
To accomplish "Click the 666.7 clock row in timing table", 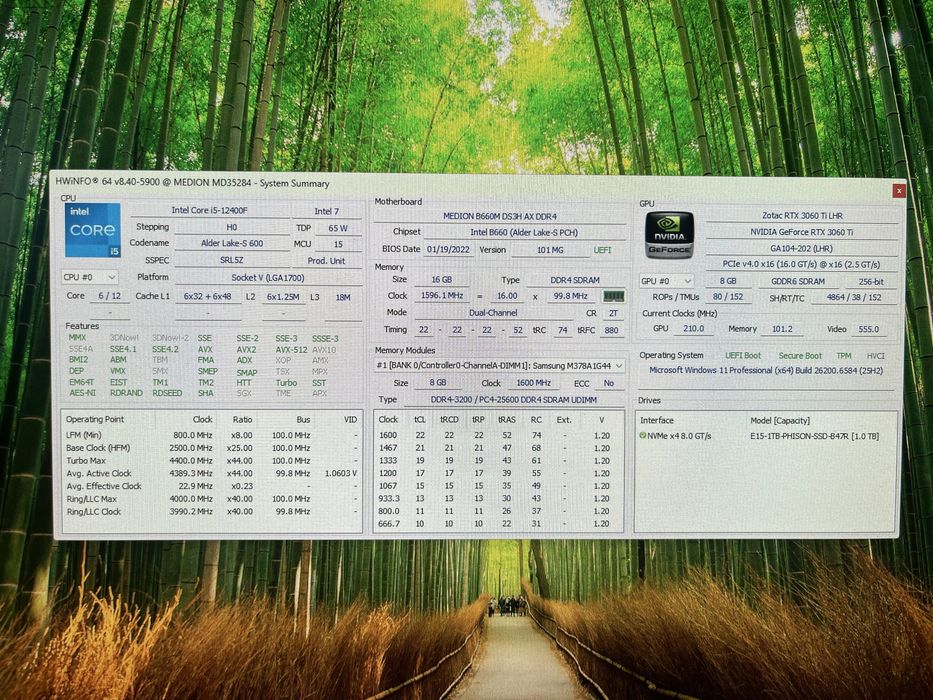I will click(499, 524).
